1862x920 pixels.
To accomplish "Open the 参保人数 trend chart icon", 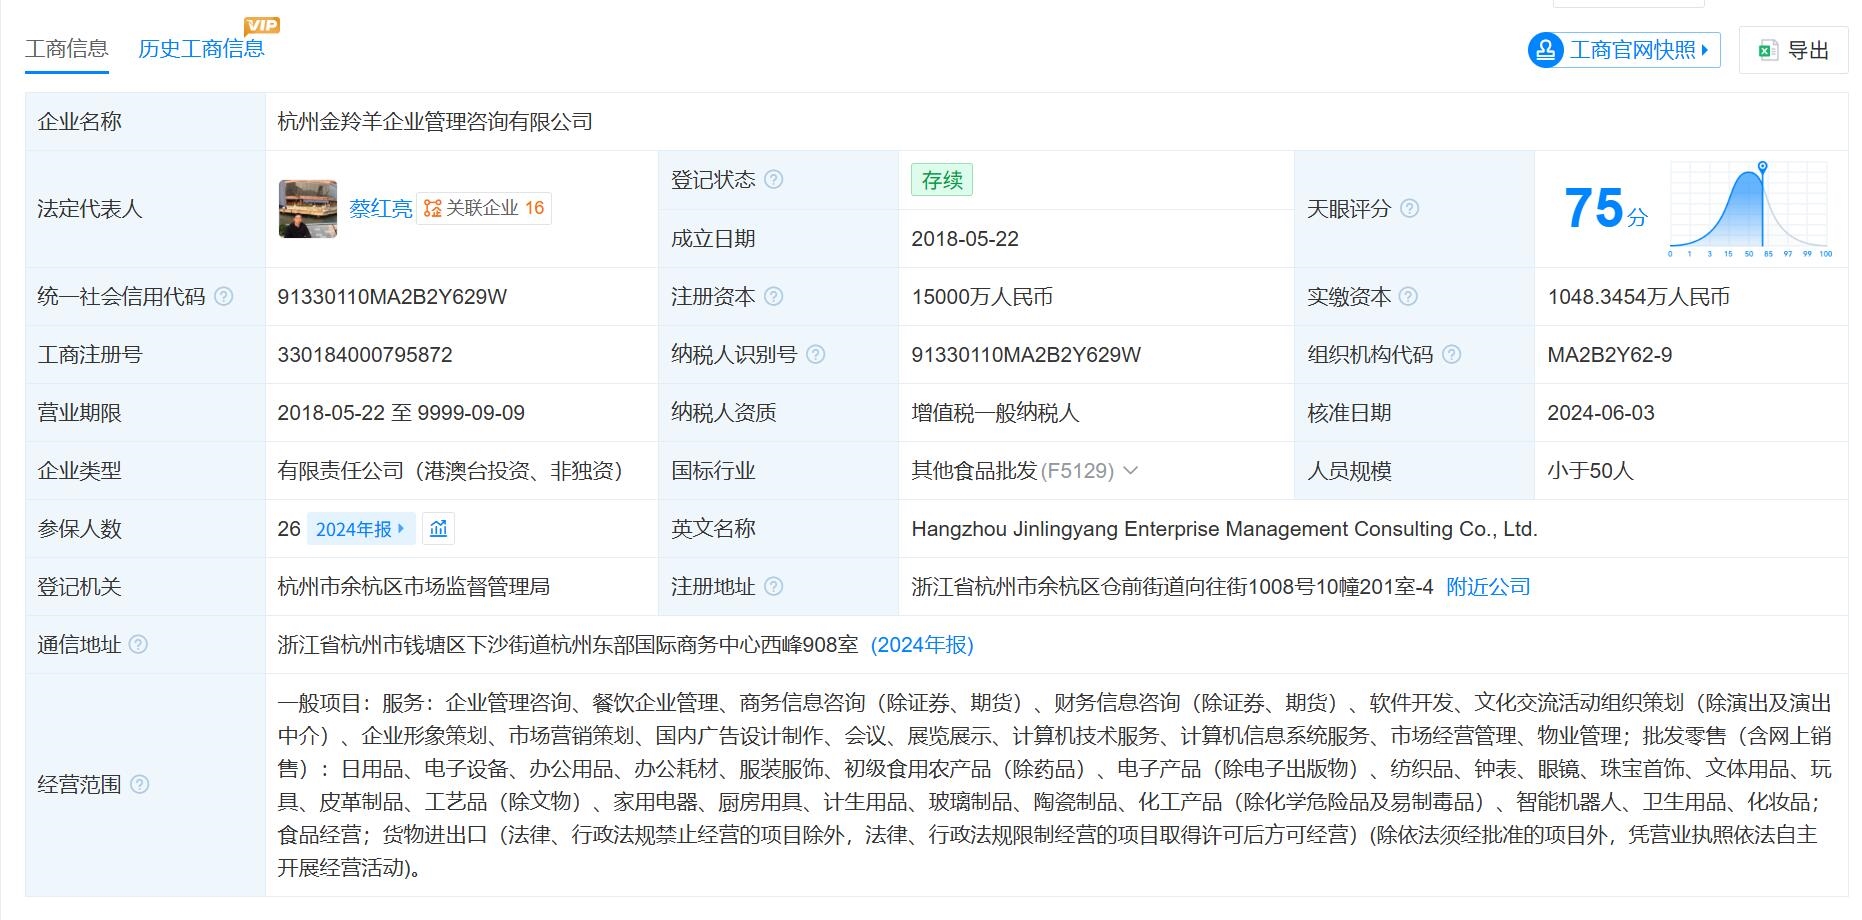I will [438, 529].
